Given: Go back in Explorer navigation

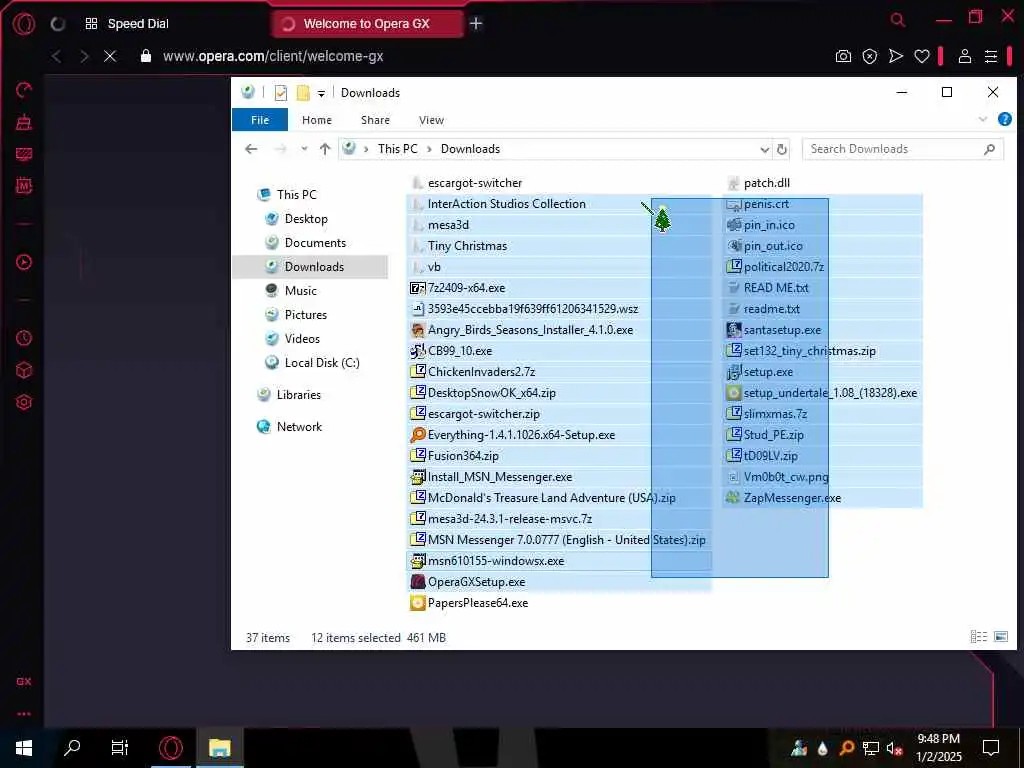Looking at the screenshot, I should tap(251, 149).
